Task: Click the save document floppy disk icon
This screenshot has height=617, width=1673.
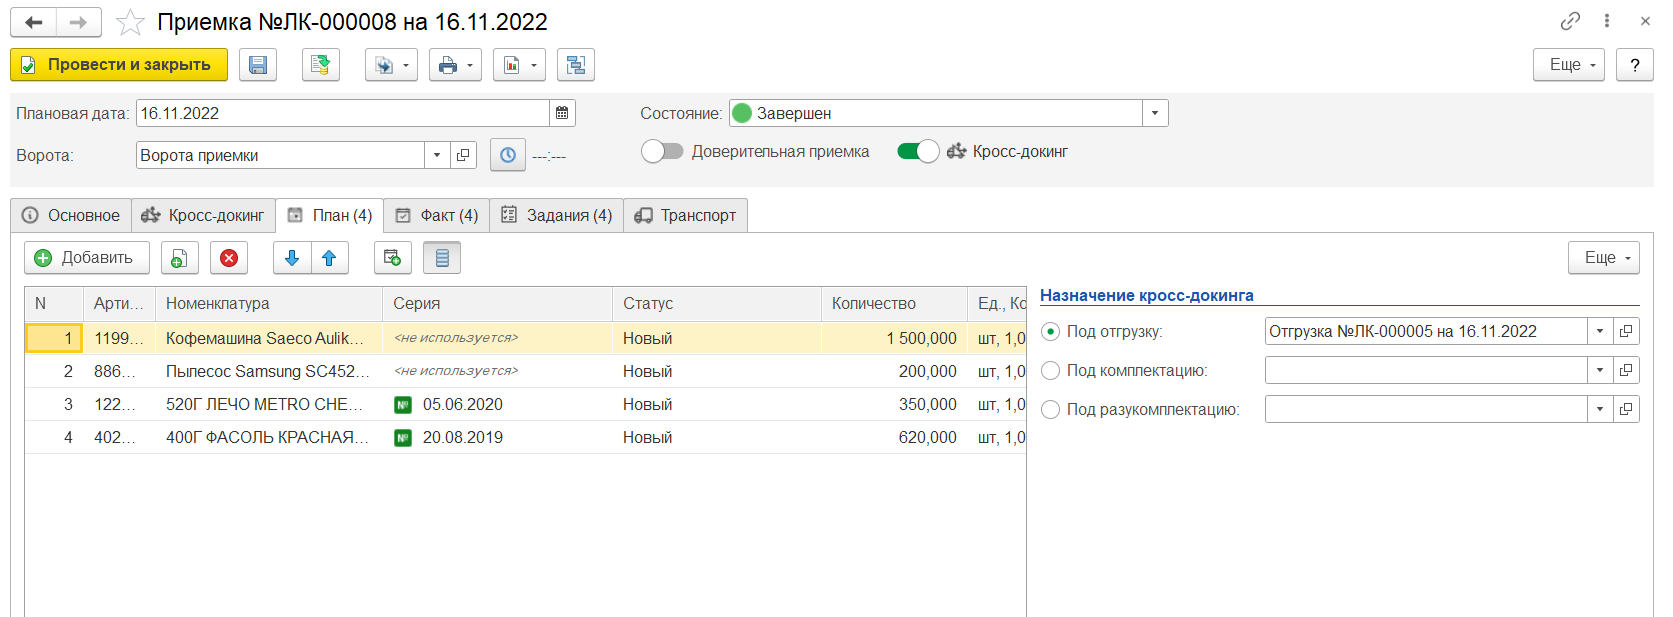Action: click(x=258, y=65)
